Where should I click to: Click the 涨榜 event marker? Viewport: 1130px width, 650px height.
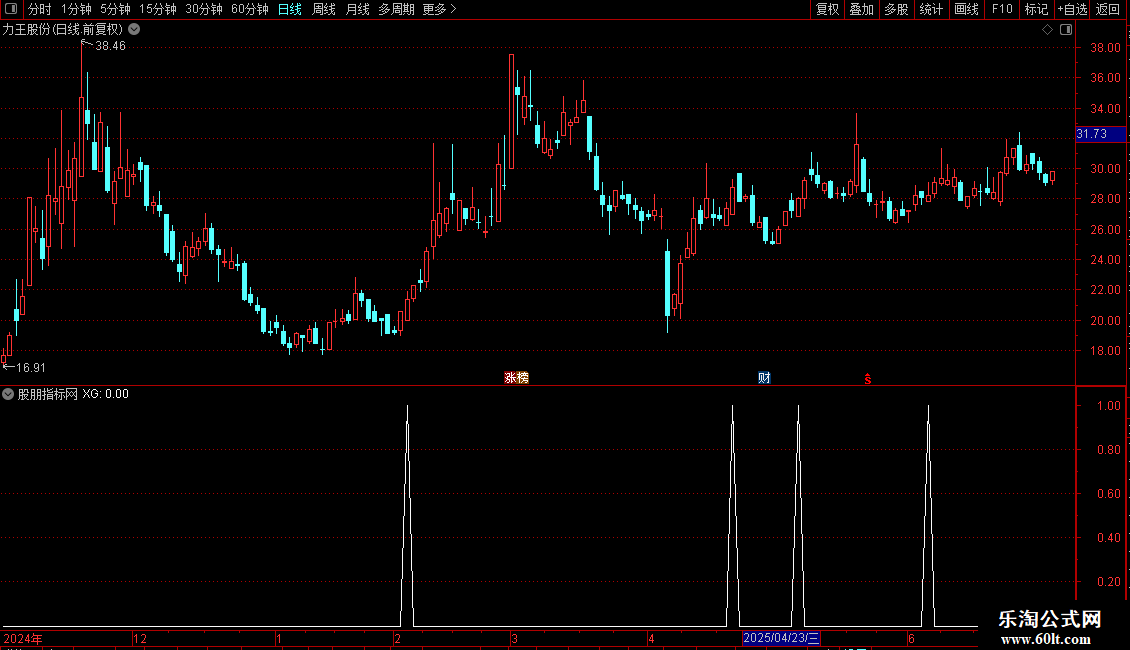[x=516, y=378]
